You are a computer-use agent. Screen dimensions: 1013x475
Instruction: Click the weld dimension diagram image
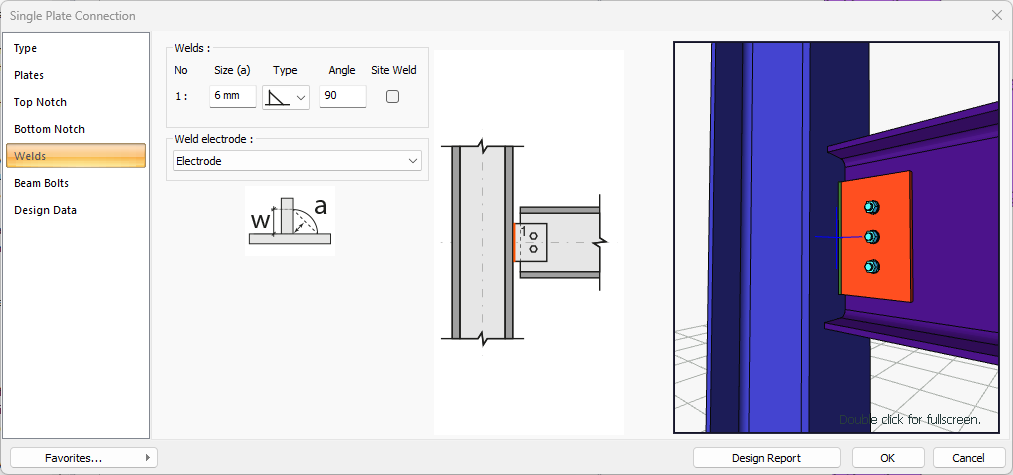click(290, 221)
